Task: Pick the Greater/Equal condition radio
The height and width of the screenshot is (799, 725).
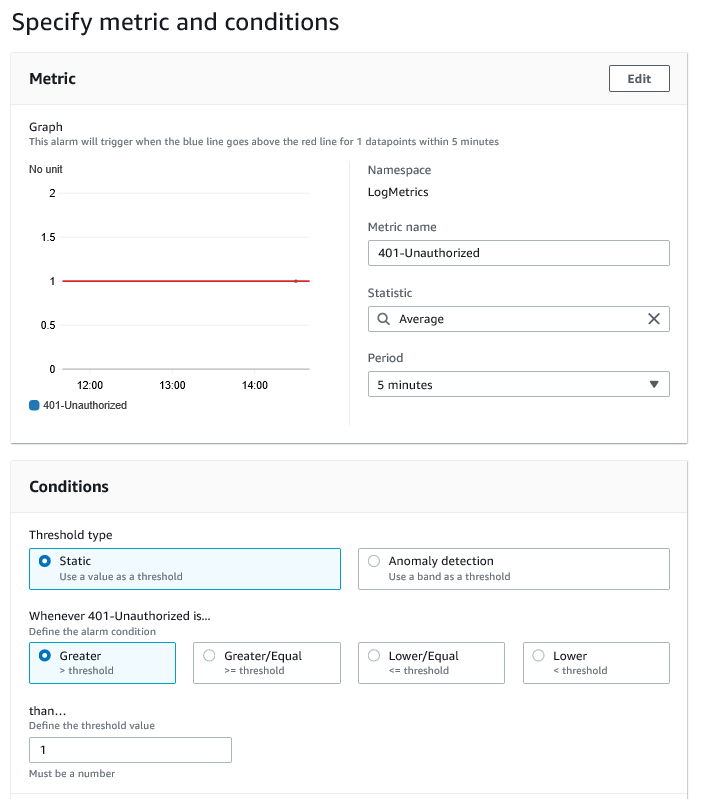Action: pyautogui.click(x=209, y=656)
